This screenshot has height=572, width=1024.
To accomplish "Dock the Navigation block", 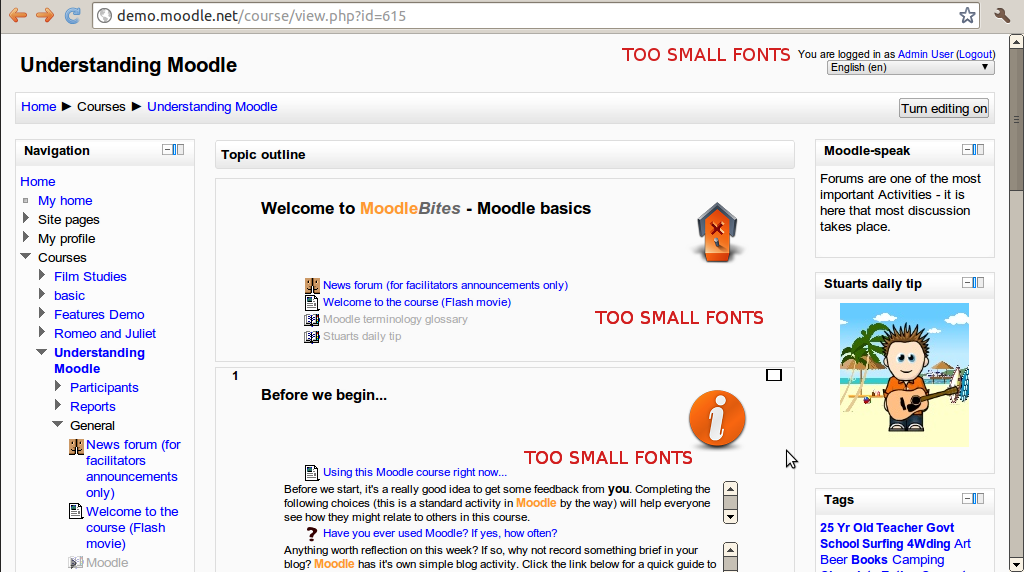I will coord(179,150).
